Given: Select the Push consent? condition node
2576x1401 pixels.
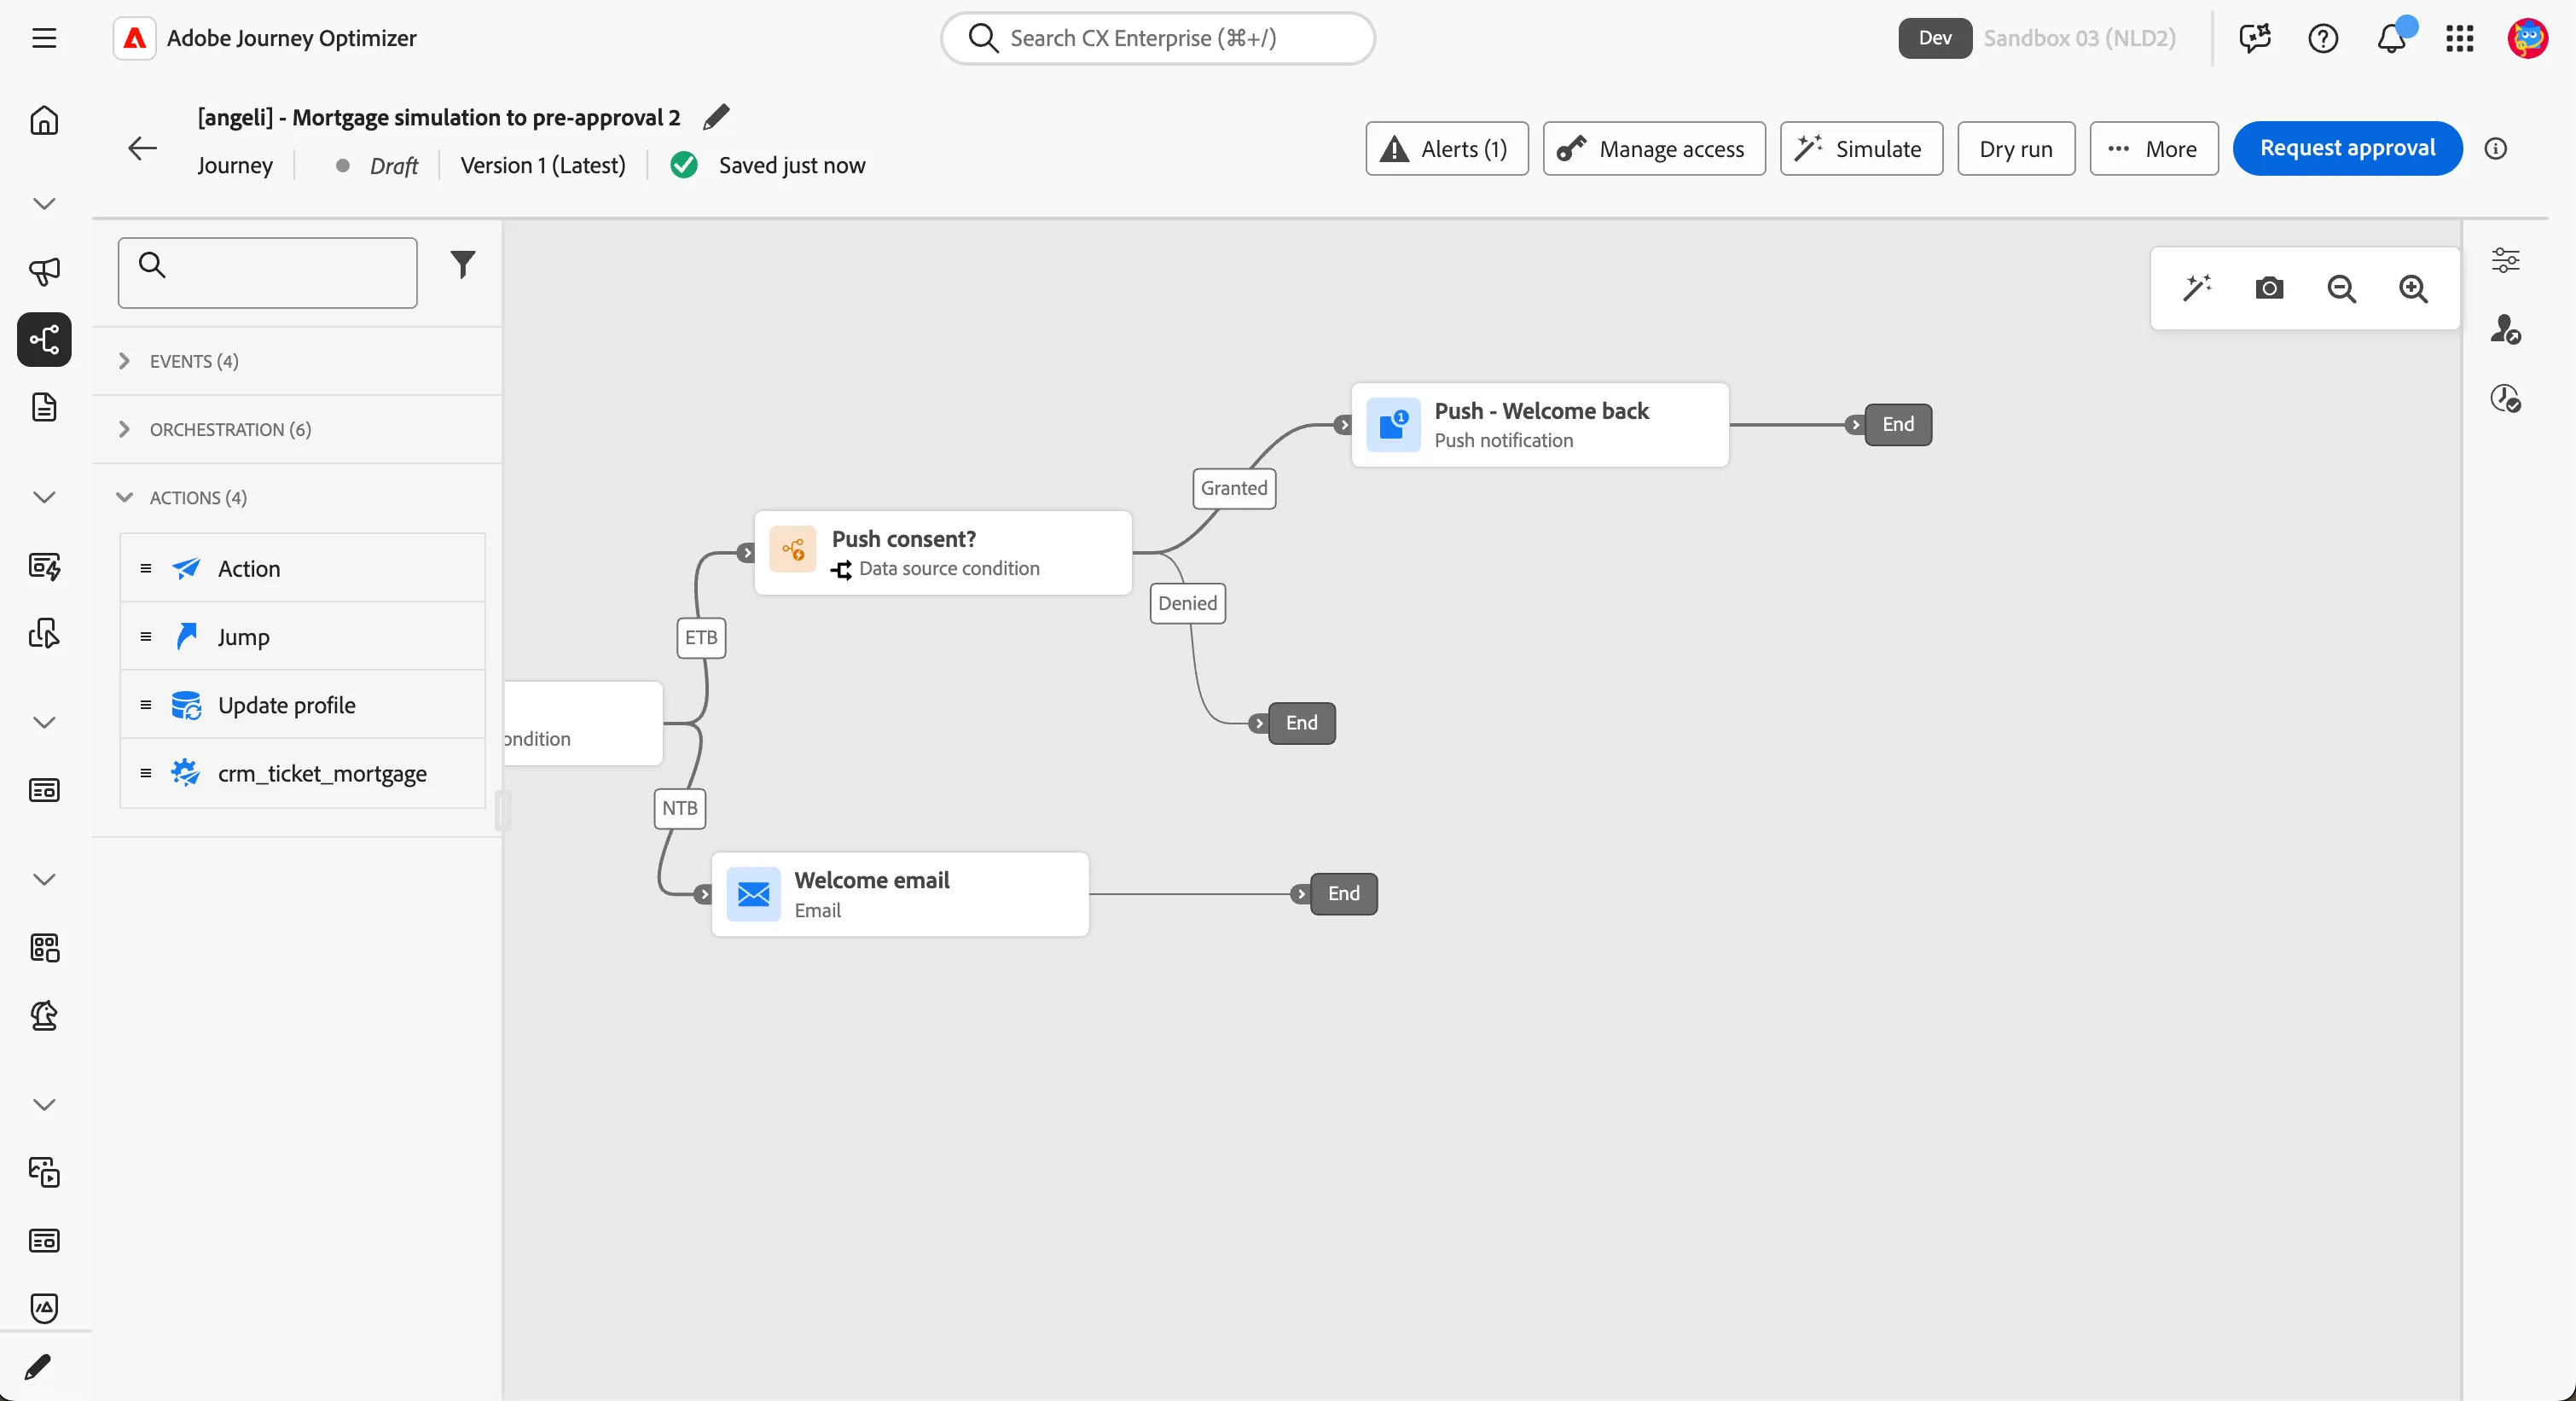Looking at the screenshot, I should [x=943, y=553].
